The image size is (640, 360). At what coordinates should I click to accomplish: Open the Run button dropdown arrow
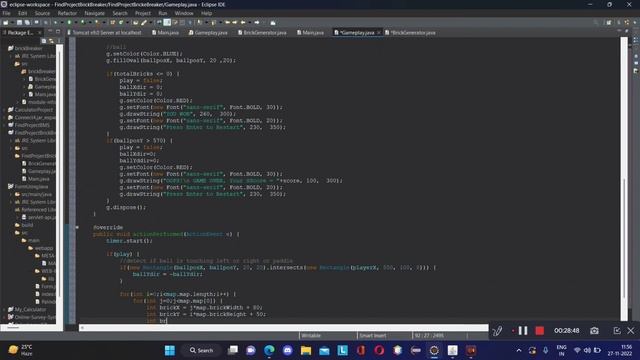(76, 22)
